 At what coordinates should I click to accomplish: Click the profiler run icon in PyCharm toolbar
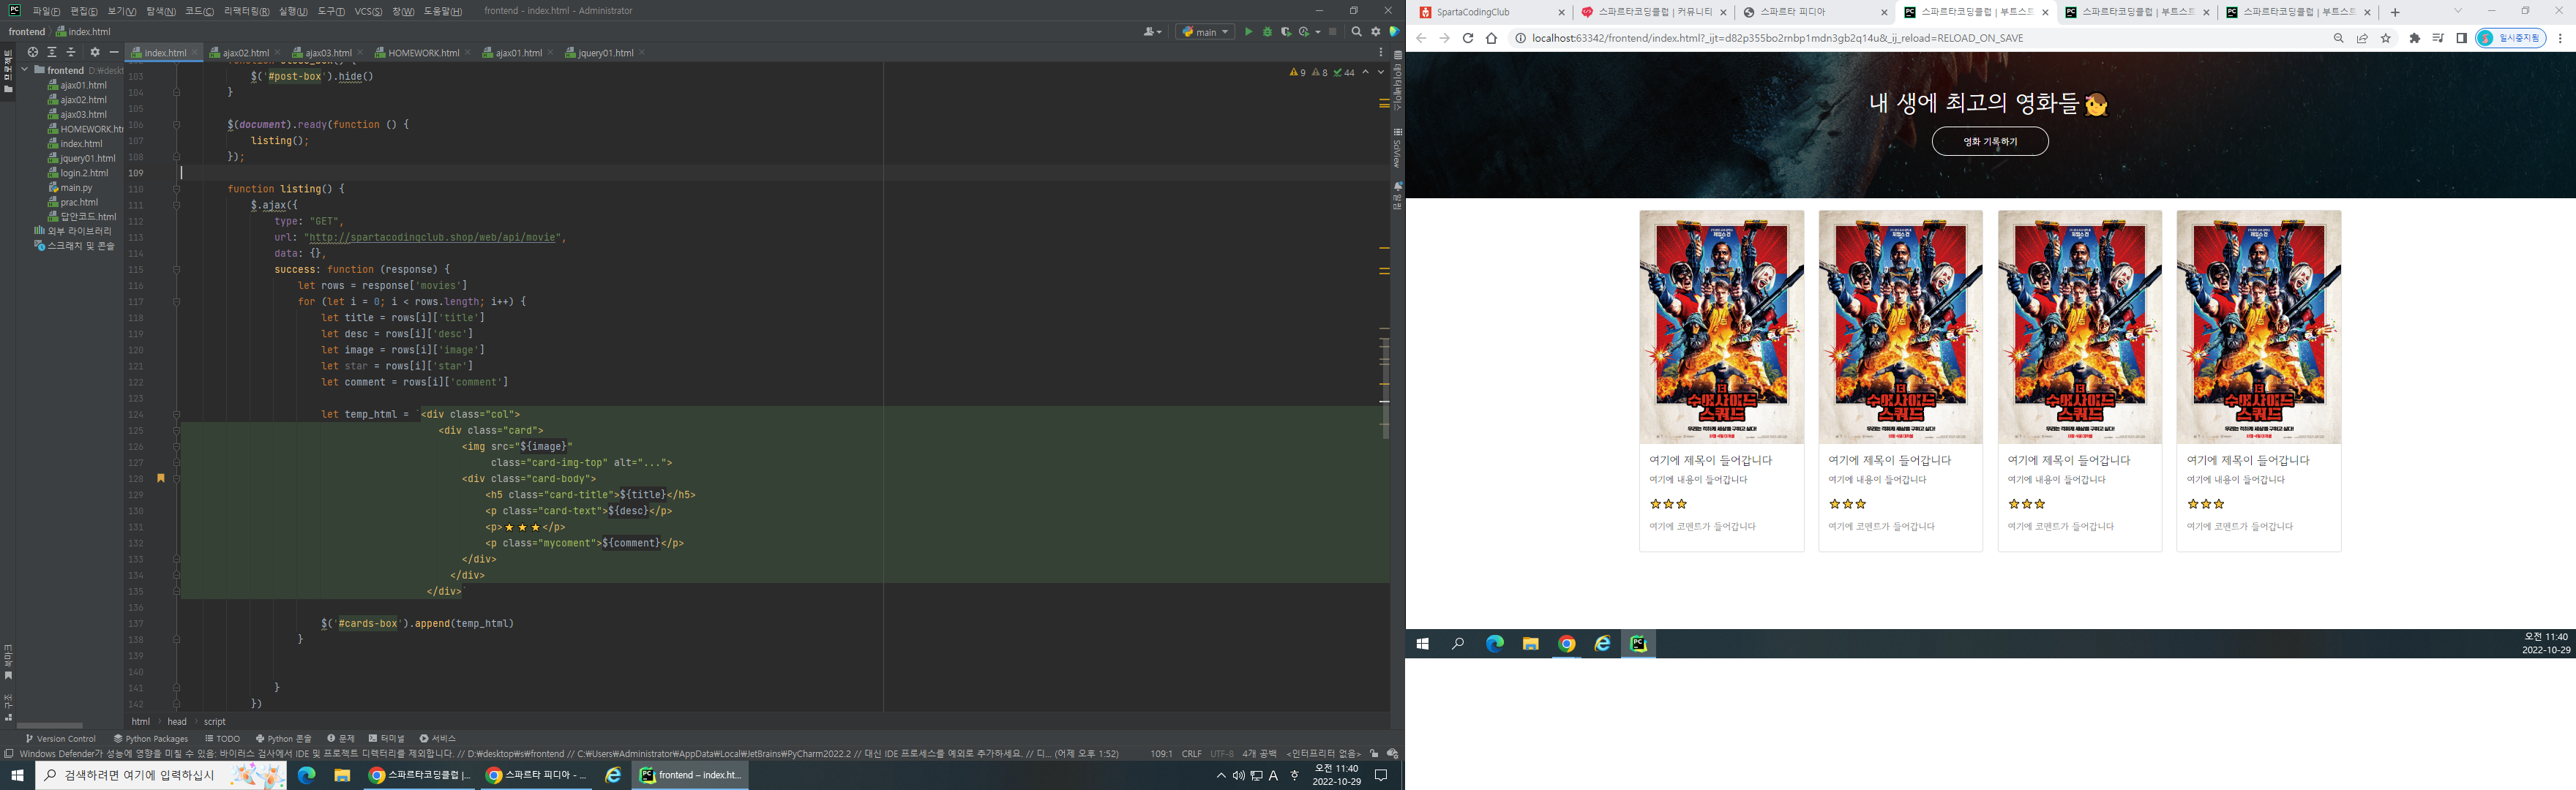pyautogui.click(x=1304, y=32)
